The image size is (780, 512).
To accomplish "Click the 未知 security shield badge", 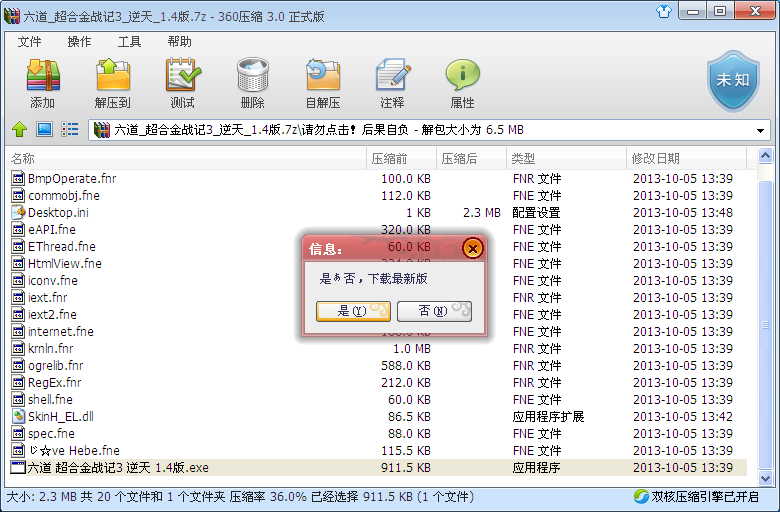I will [733, 81].
